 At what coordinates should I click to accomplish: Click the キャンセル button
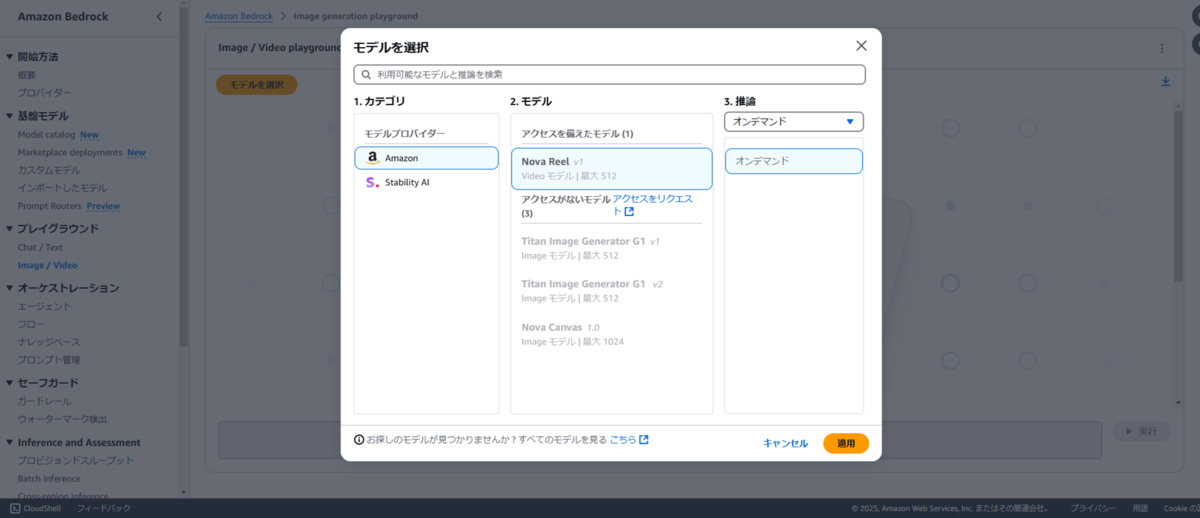785,443
